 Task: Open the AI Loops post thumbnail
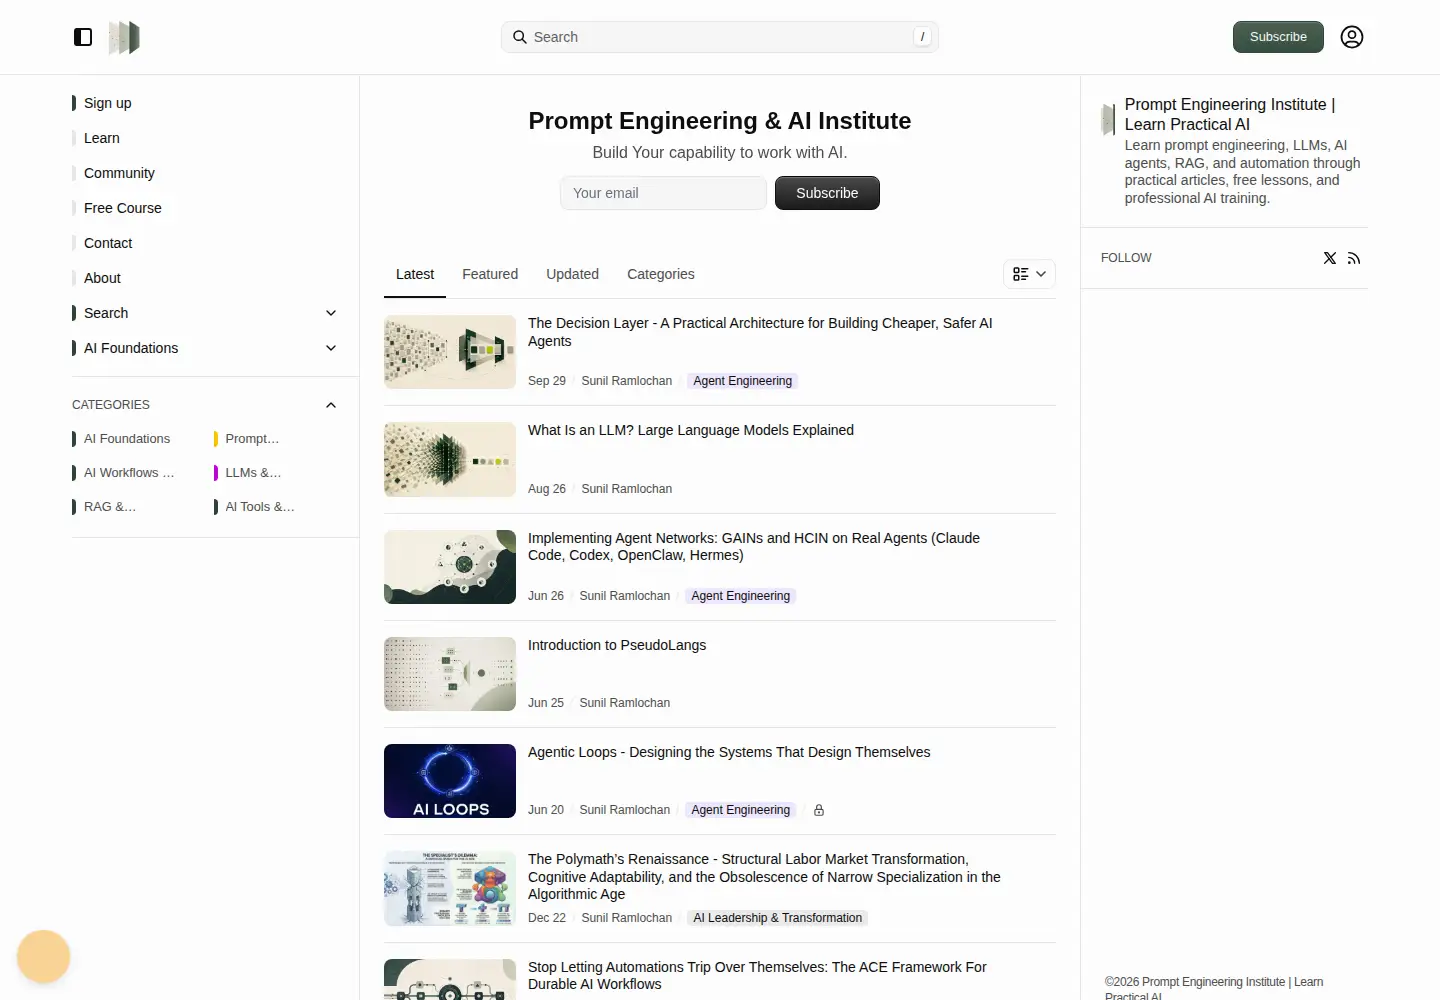click(x=450, y=781)
